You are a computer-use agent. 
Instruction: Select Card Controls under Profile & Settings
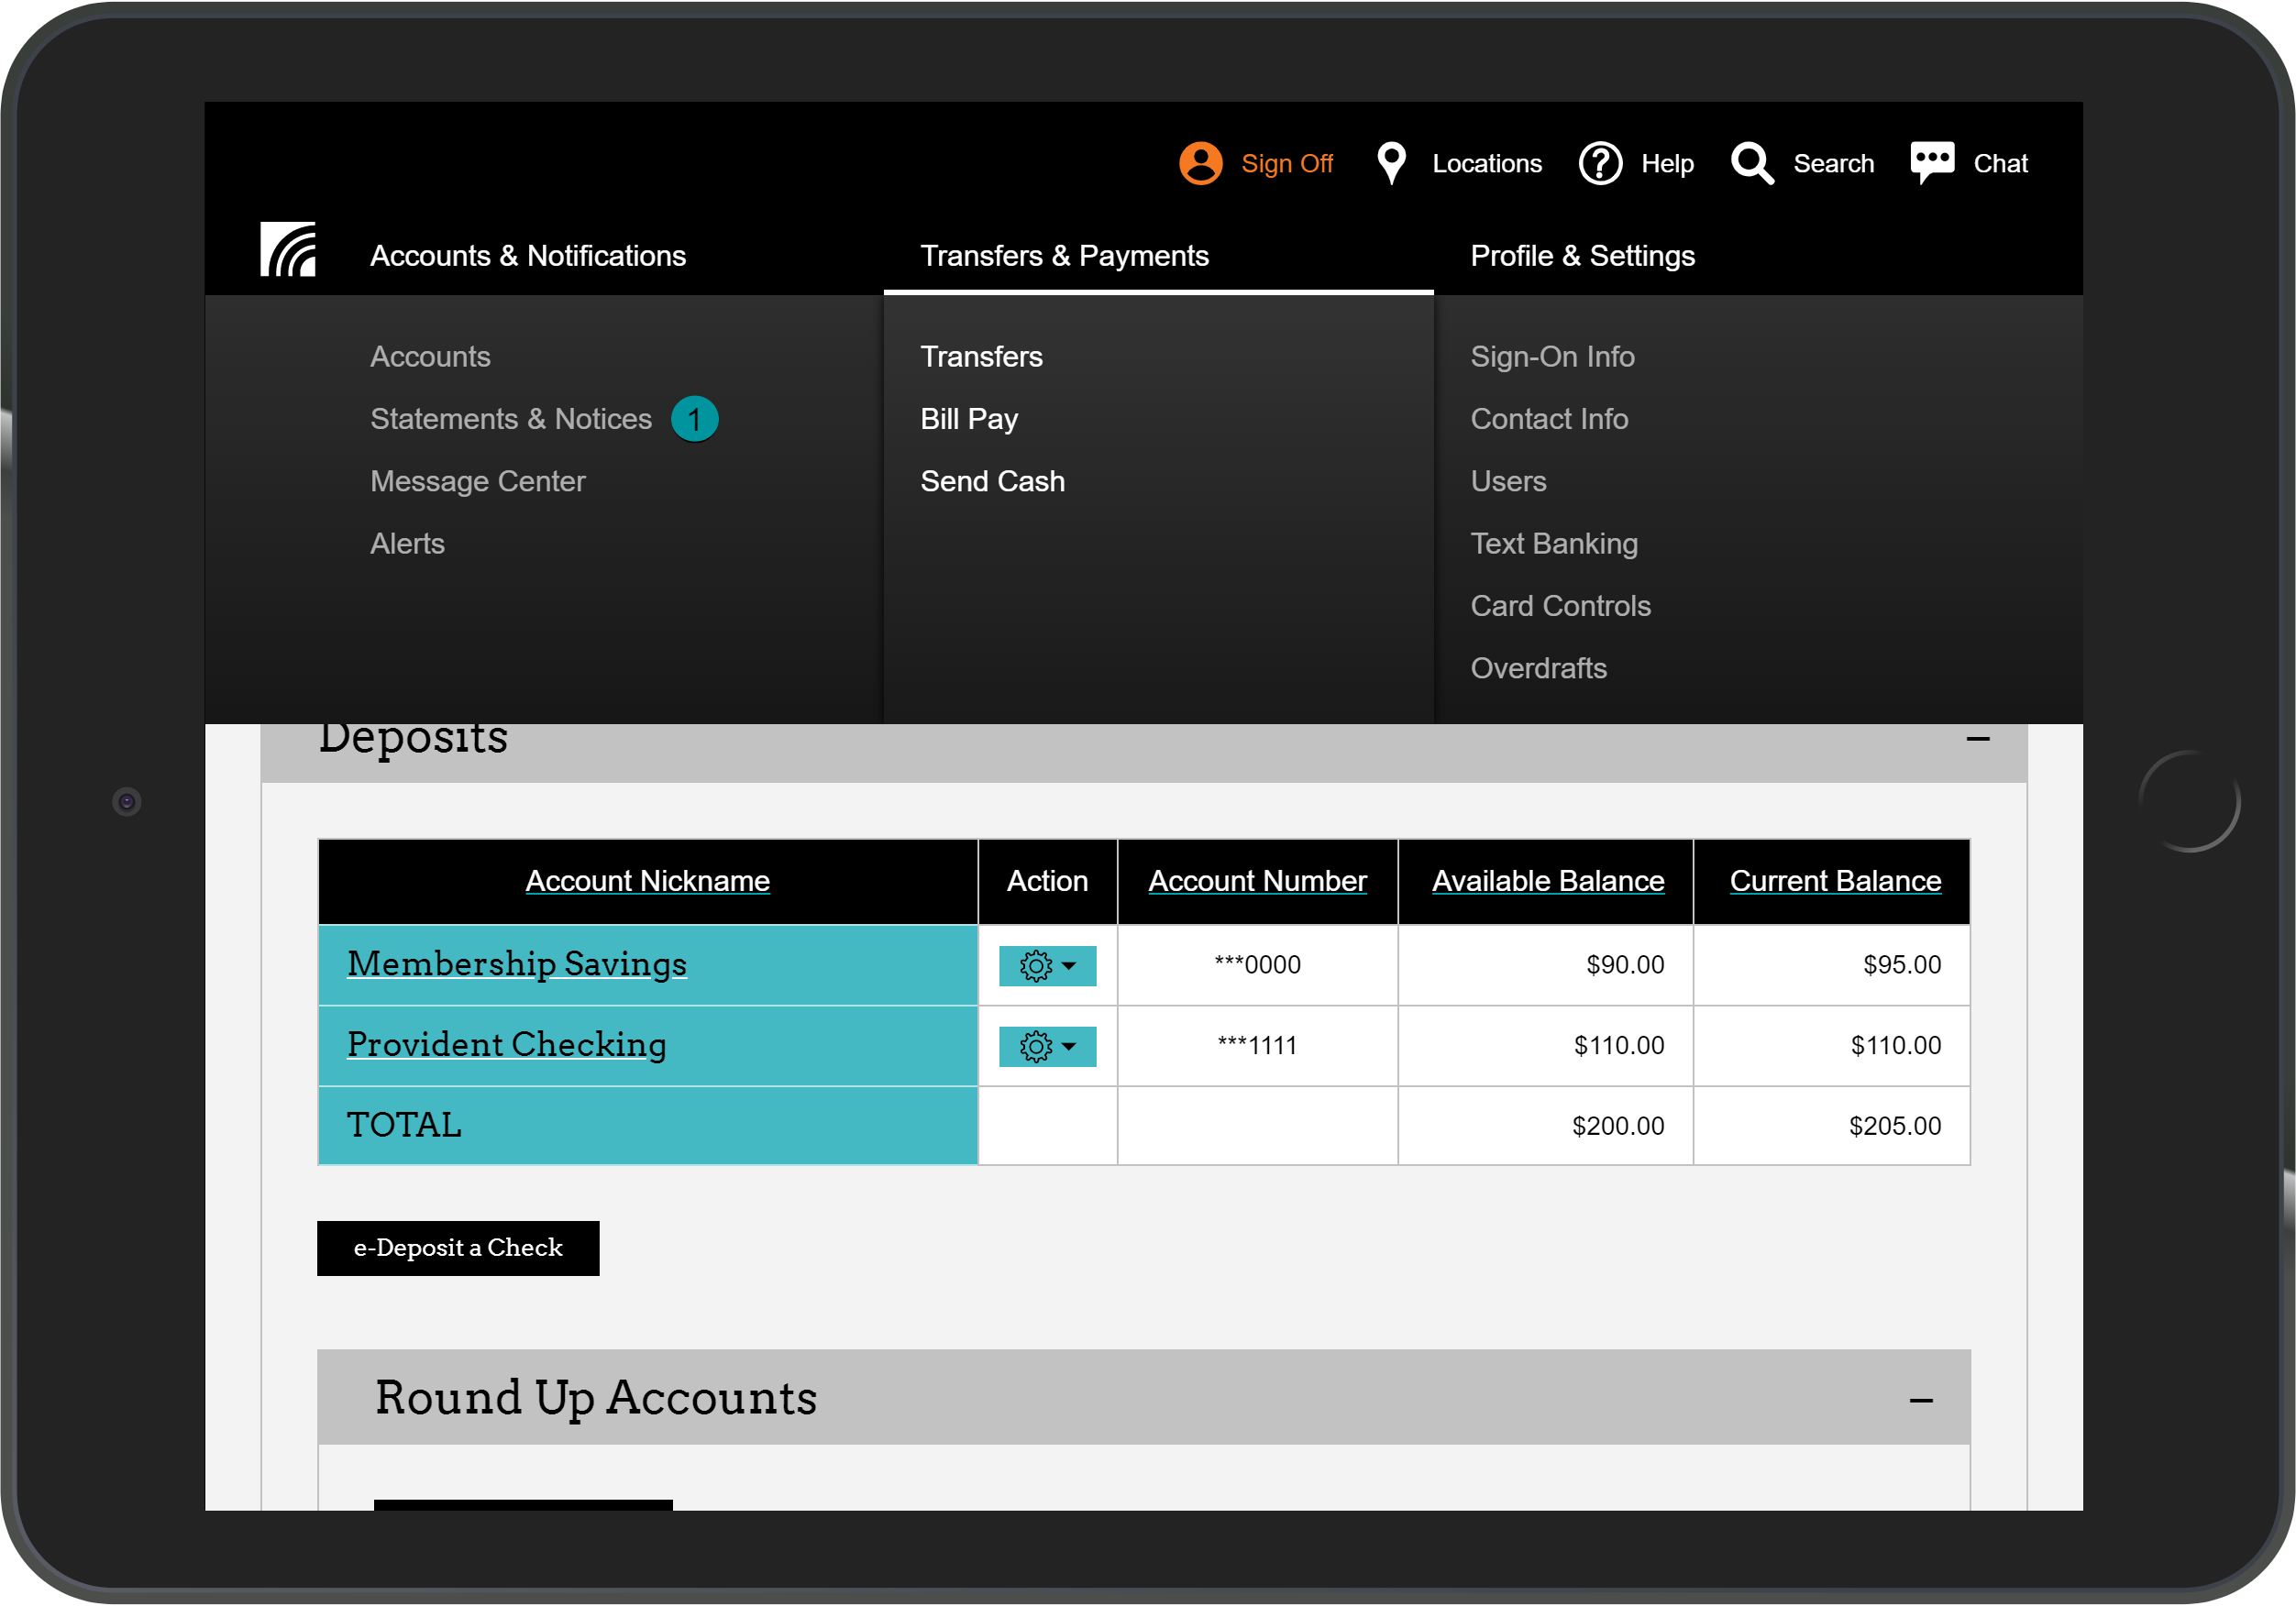point(1560,606)
